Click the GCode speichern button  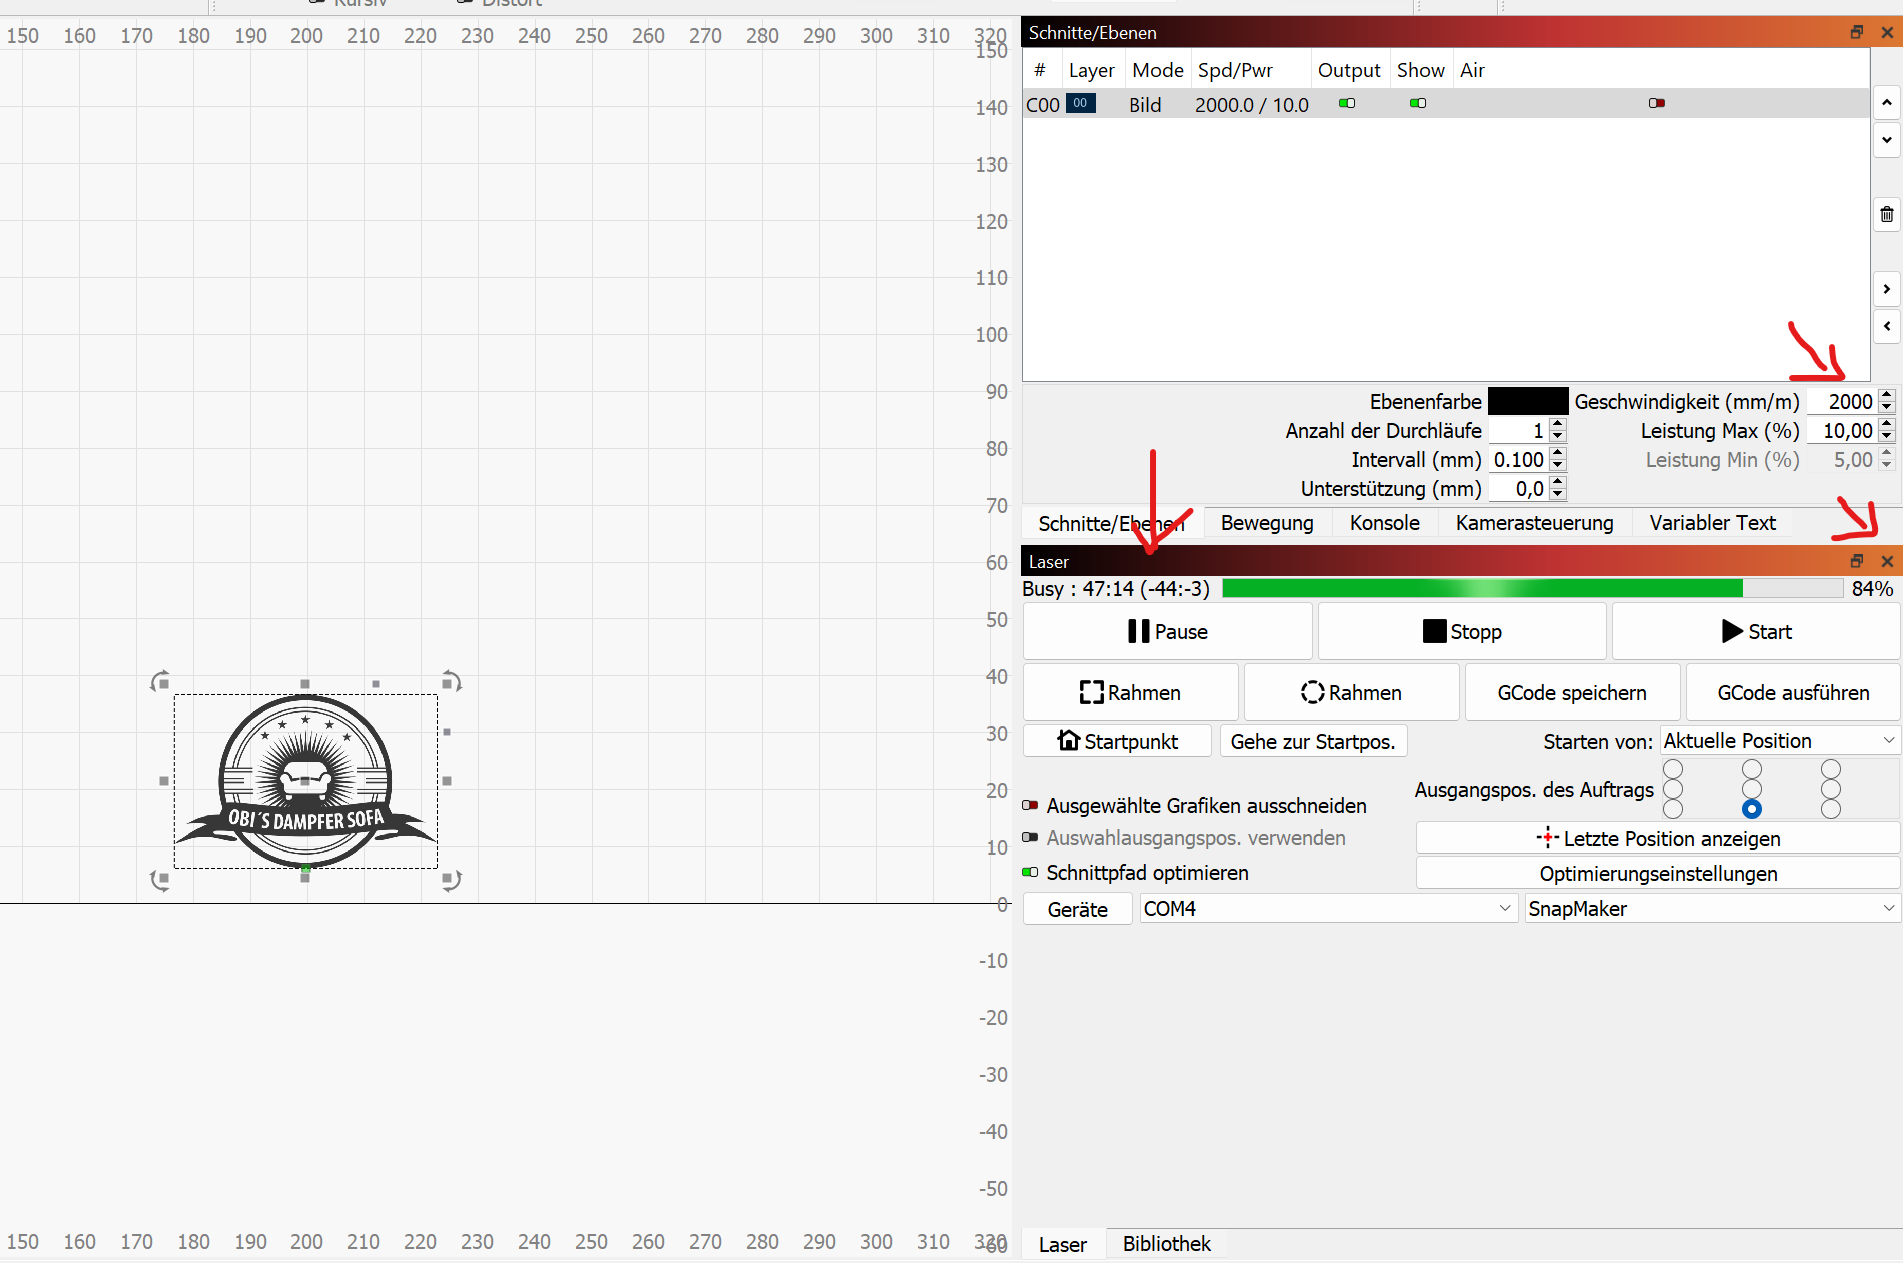tap(1572, 692)
